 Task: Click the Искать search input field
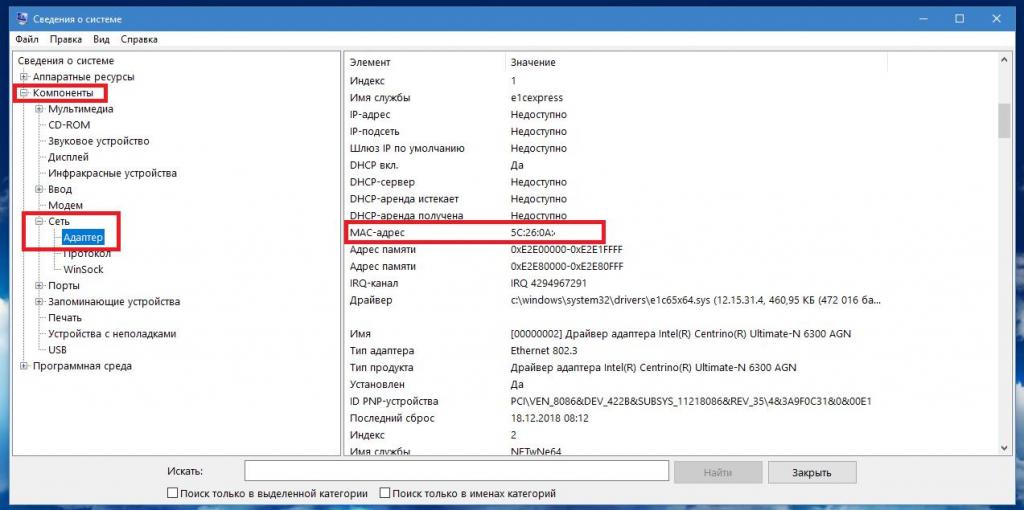pyautogui.click(x=456, y=471)
